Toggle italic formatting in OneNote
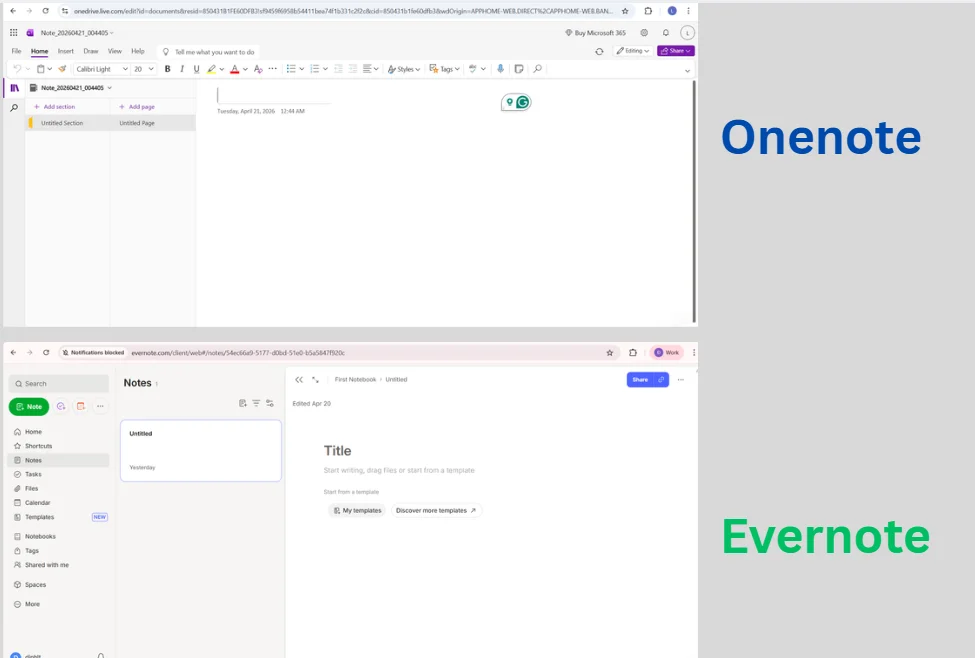This screenshot has width=975, height=658. pyautogui.click(x=182, y=69)
